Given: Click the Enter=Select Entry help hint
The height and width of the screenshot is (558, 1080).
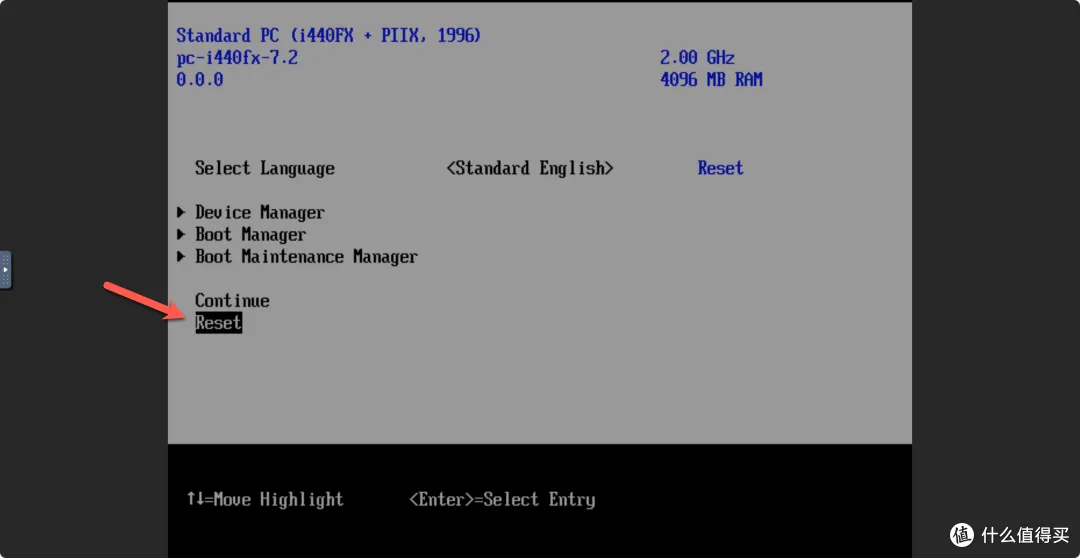Looking at the screenshot, I should coord(502,499).
